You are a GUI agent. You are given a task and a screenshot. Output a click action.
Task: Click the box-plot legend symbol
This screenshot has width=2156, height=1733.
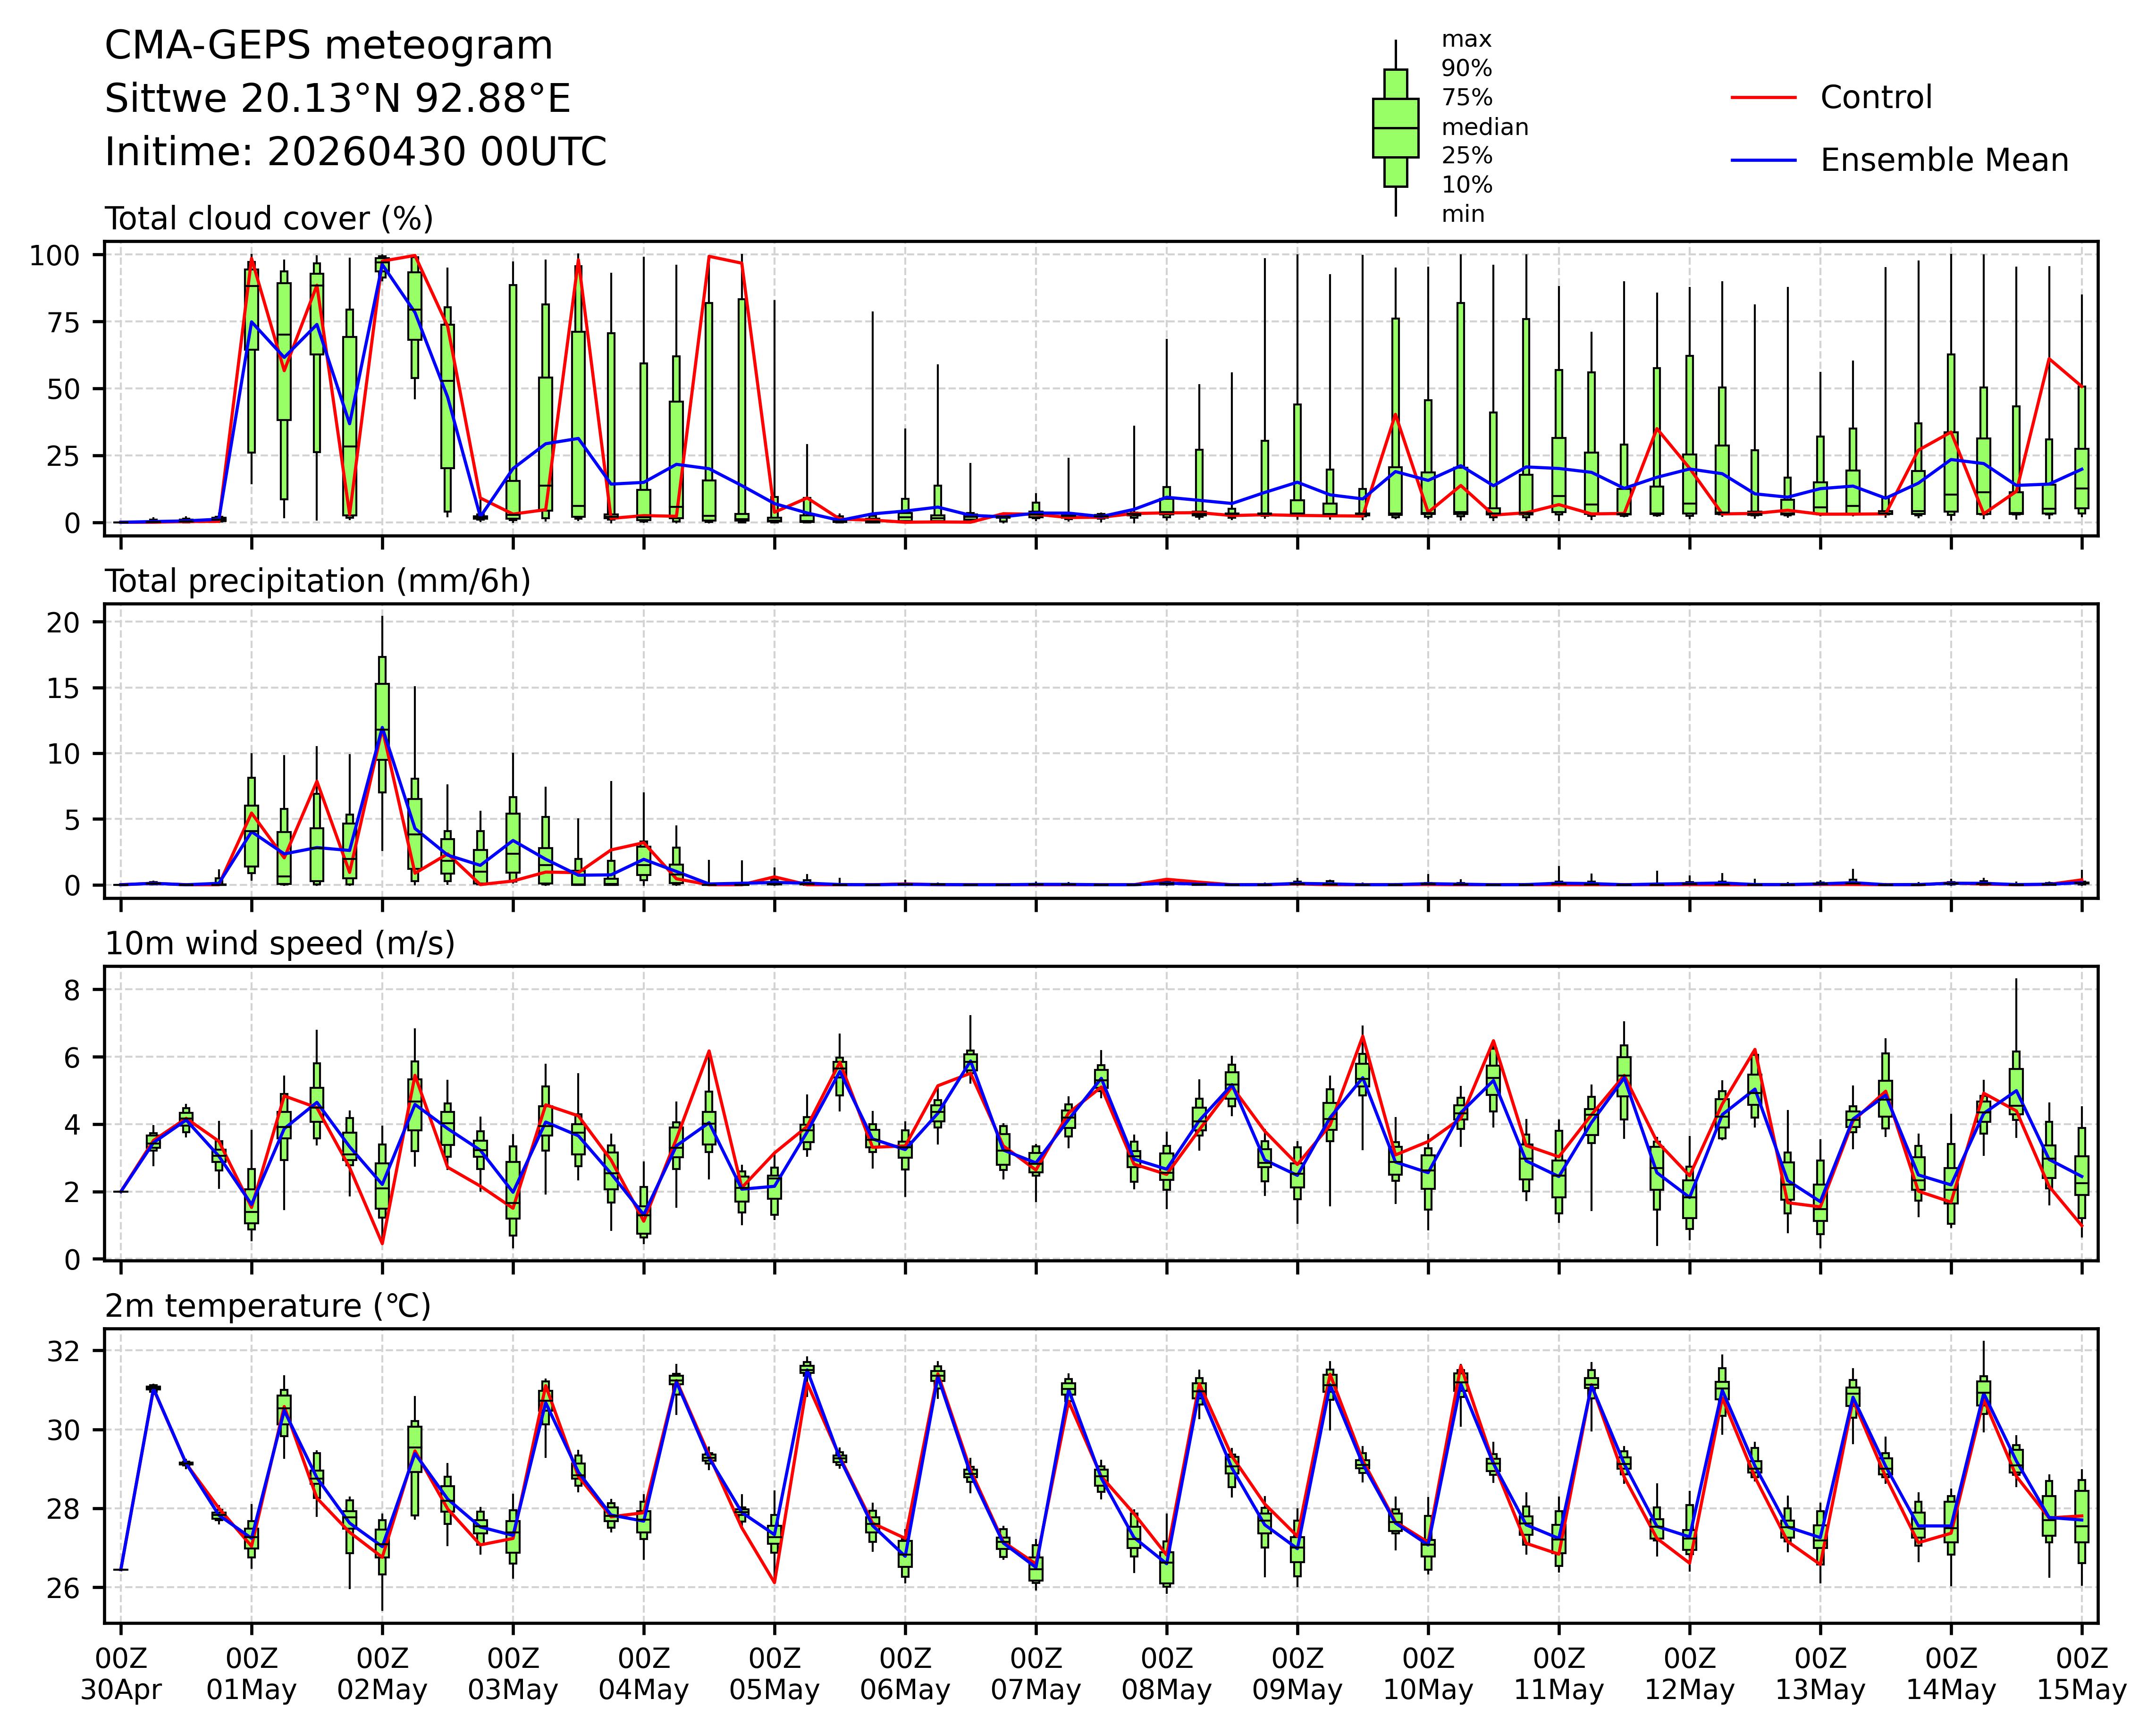pos(1395,128)
